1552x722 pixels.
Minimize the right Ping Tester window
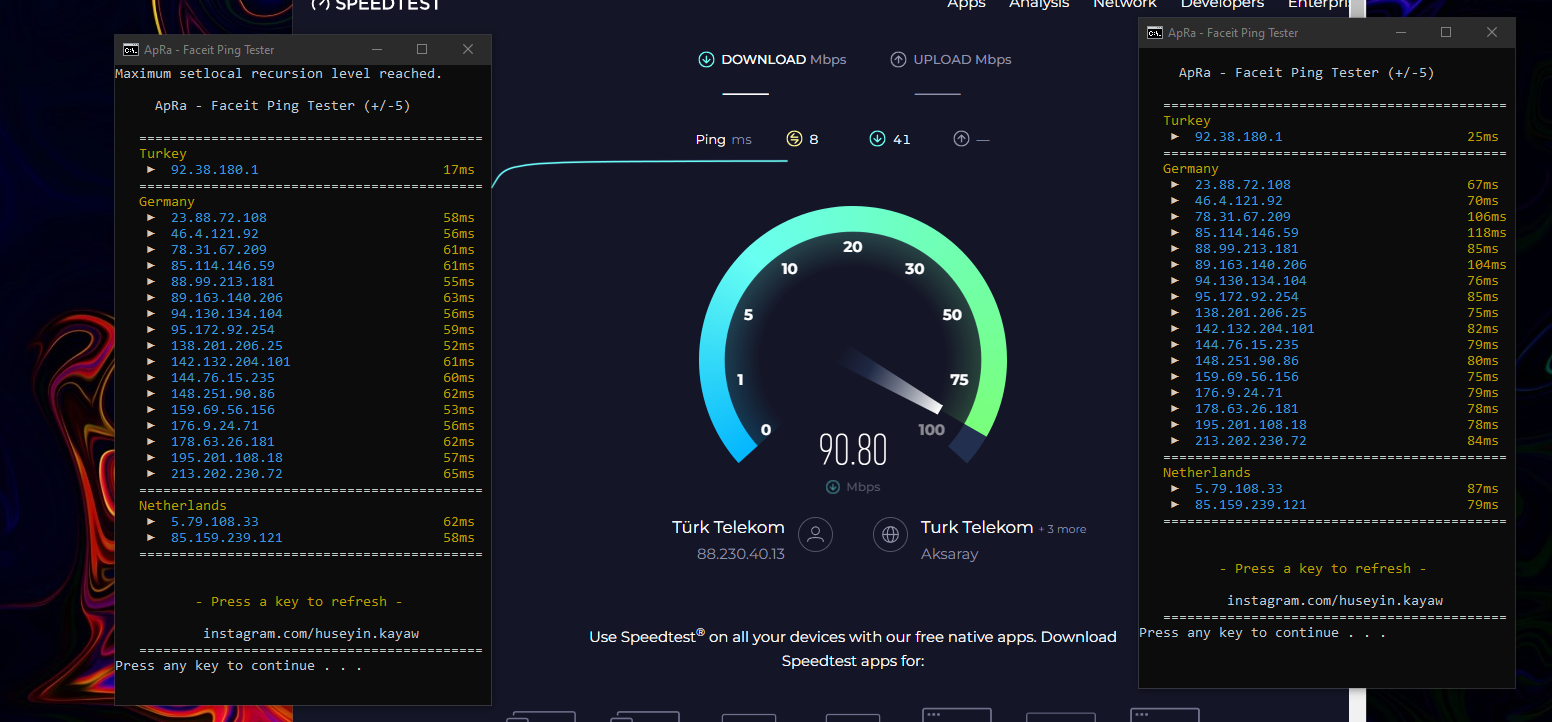[x=1401, y=33]
